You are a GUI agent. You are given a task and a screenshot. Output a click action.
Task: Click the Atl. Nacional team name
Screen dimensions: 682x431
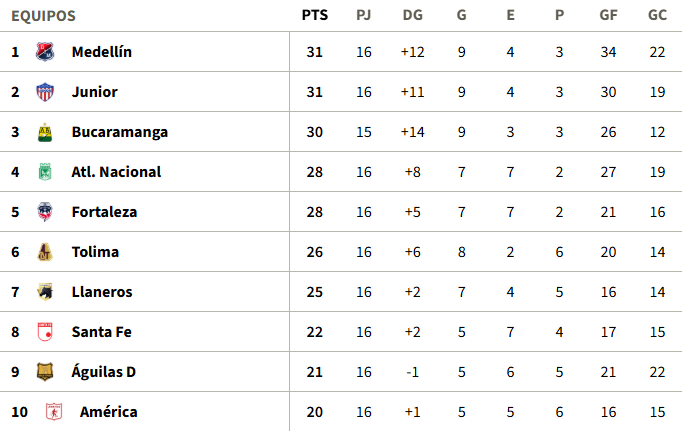click(116, 172)
